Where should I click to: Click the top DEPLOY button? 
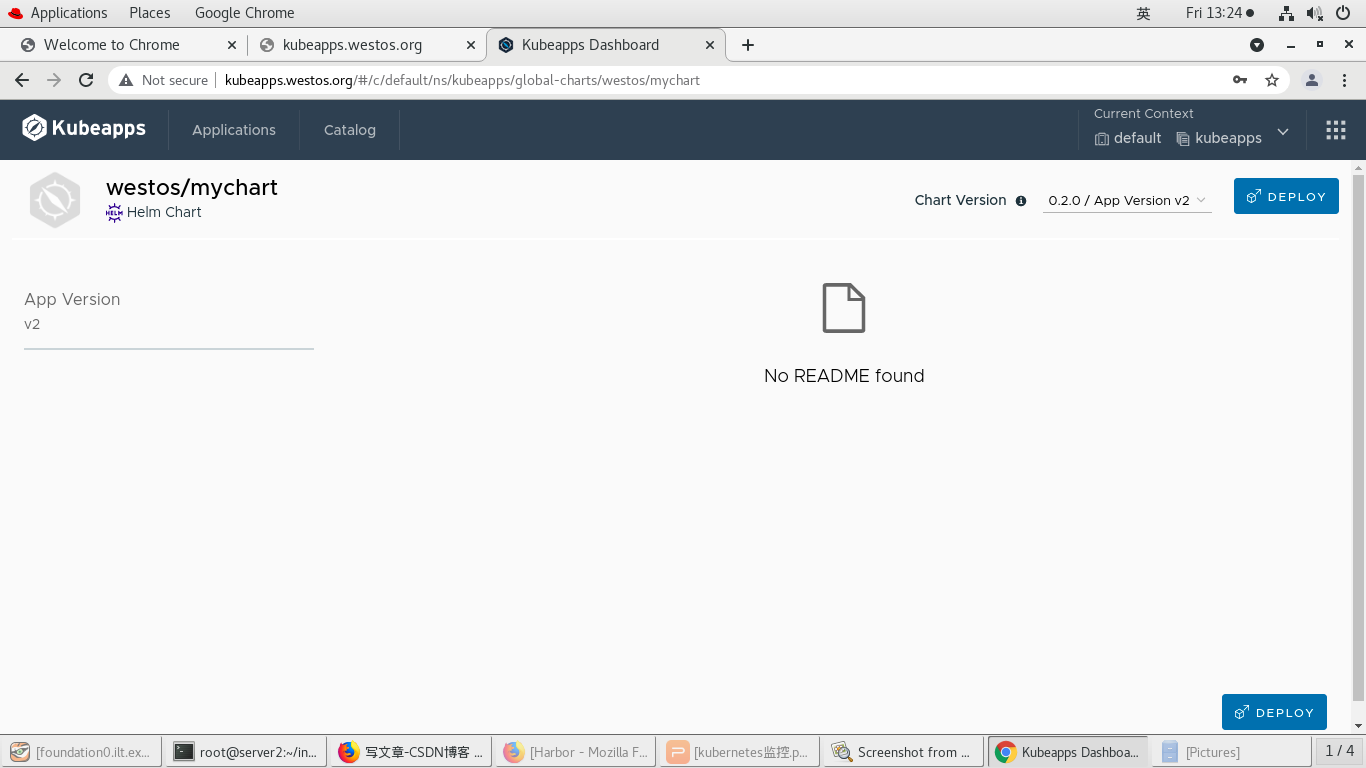tap(1286, 197)
